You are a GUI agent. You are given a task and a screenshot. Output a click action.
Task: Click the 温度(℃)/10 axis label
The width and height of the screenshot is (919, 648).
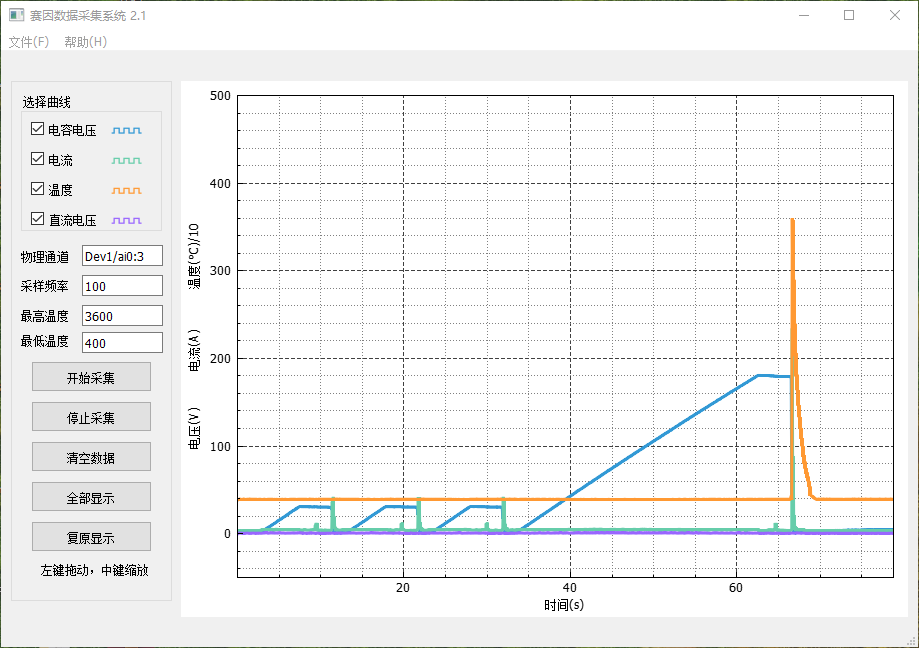click(193, 255)
